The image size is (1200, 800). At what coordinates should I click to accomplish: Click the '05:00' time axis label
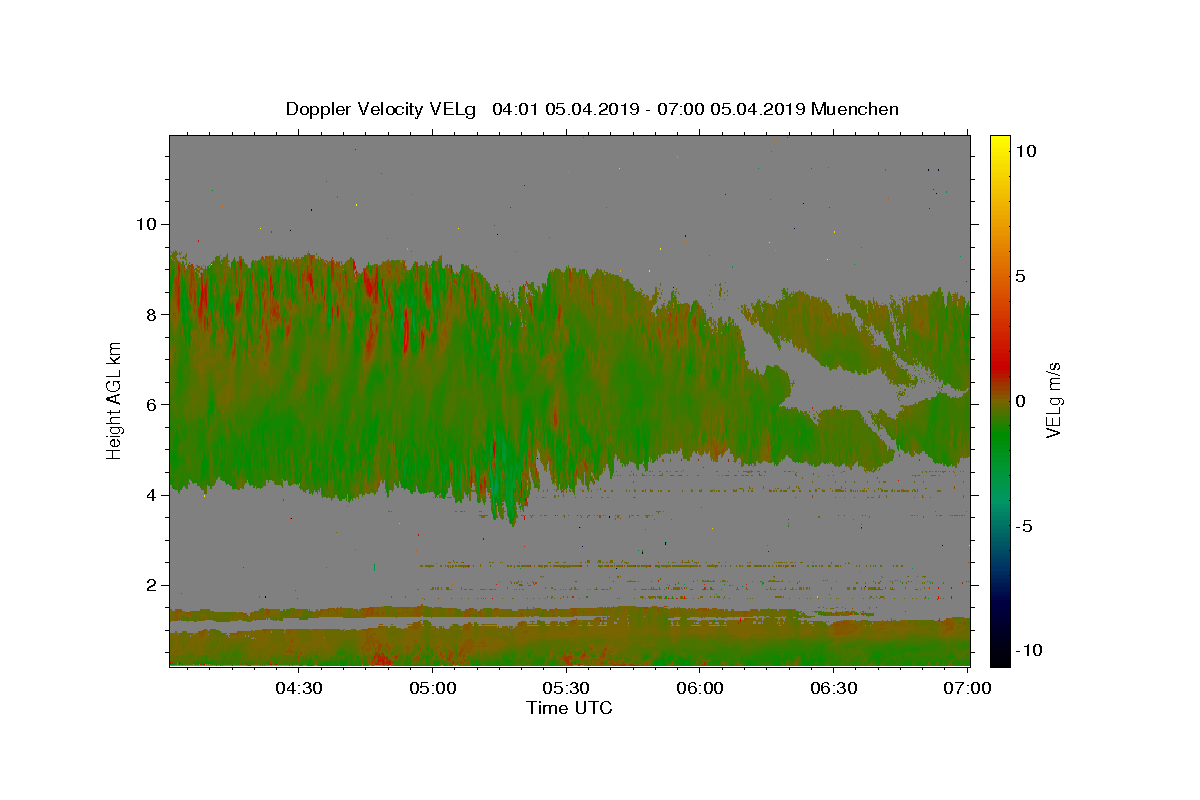coord(432,688)
